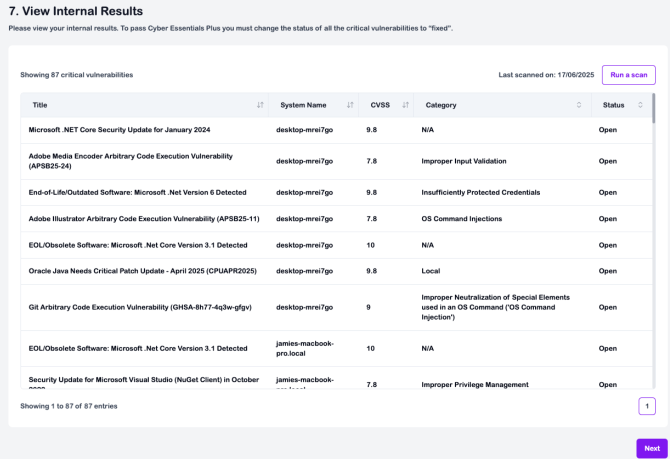Change status for Adobe Media Encoder vulnerability
The height and width of the screenshot is (459, 670).
(x=608, y=161)
